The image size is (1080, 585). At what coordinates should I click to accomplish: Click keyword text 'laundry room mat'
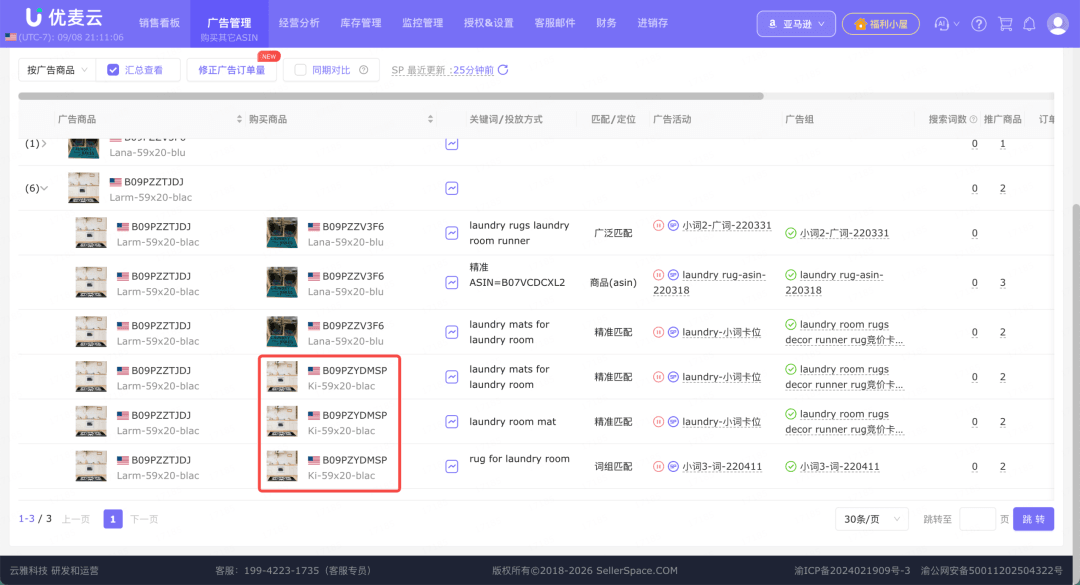(x=512, y=422)
